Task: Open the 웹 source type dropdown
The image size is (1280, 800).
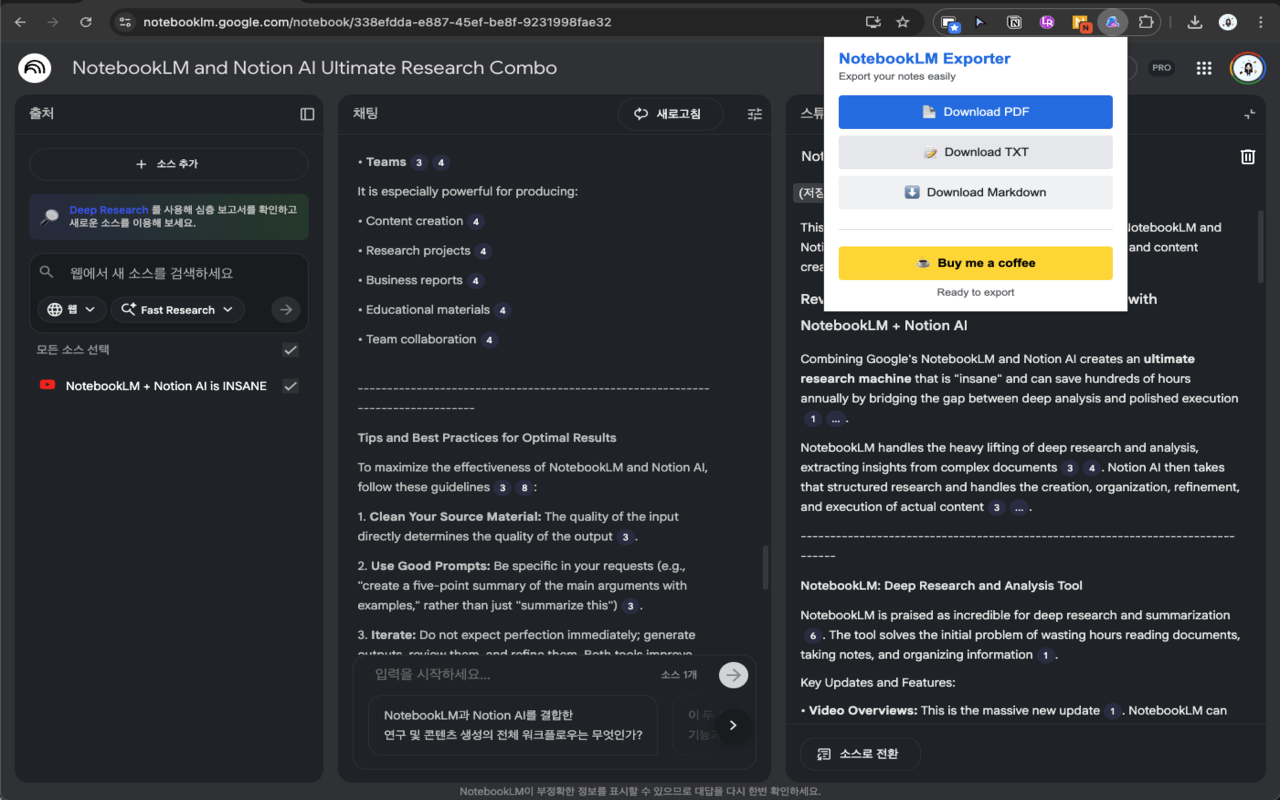Action: [x=71, y=309]
